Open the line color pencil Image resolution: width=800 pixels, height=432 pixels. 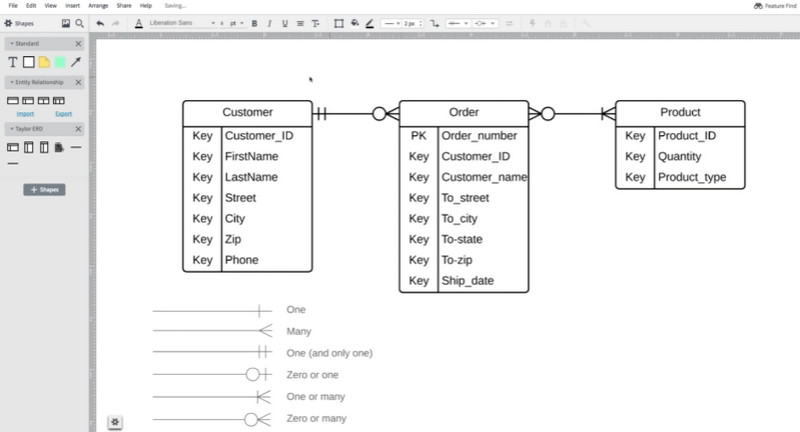coord(370,23)
